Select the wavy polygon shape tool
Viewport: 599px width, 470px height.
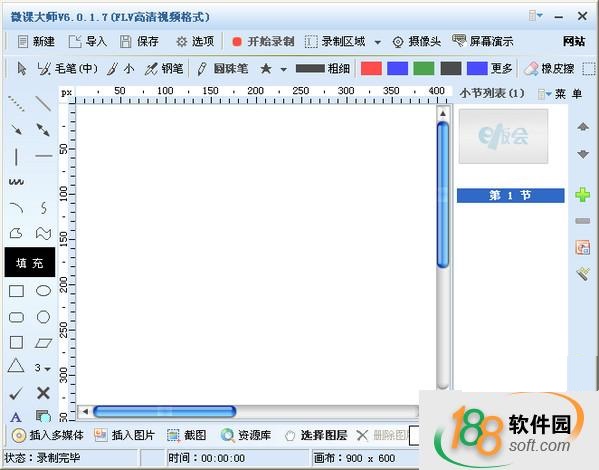(43, 233)
